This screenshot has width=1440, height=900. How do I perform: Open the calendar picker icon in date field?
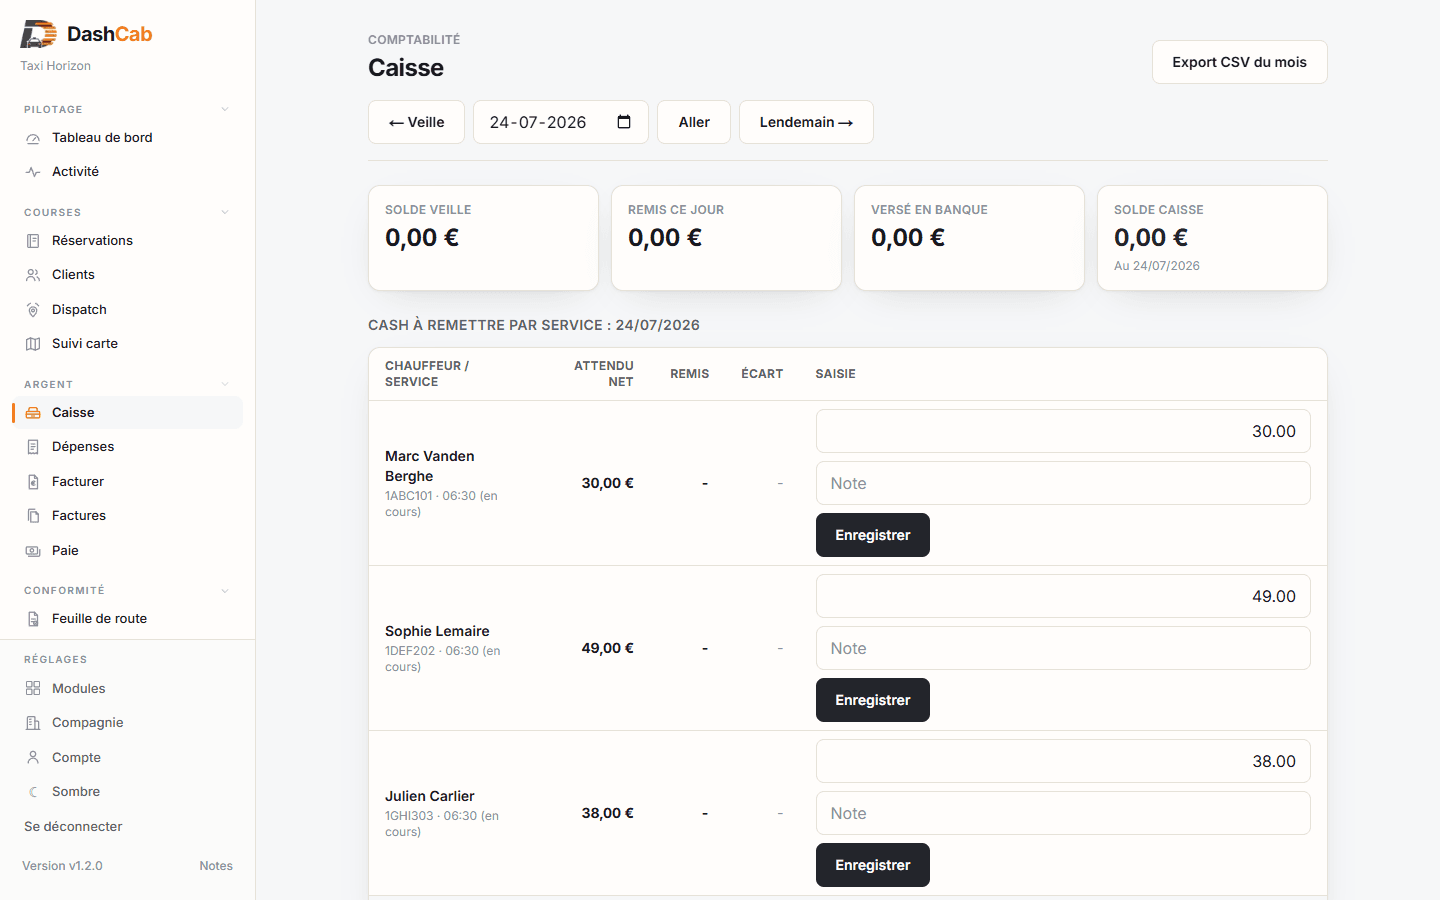pyautogui.click(x=624, y=122)
